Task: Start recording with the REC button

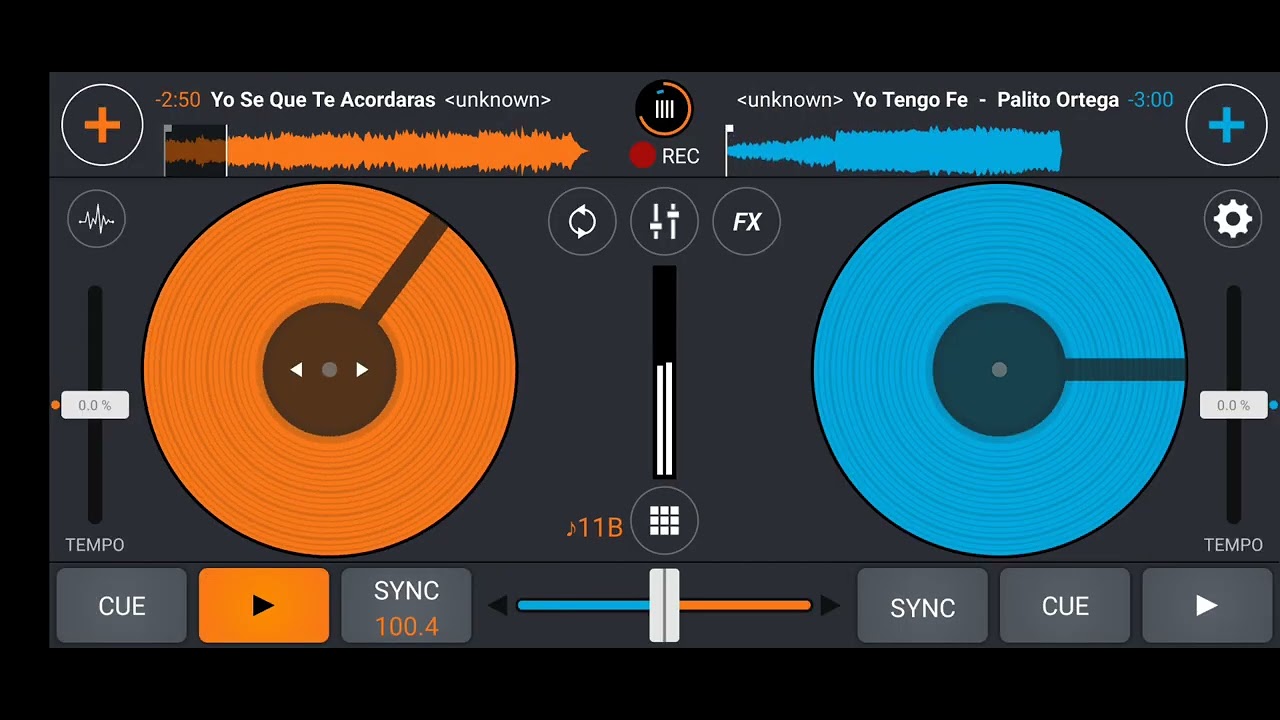Action: coord(664,155)
